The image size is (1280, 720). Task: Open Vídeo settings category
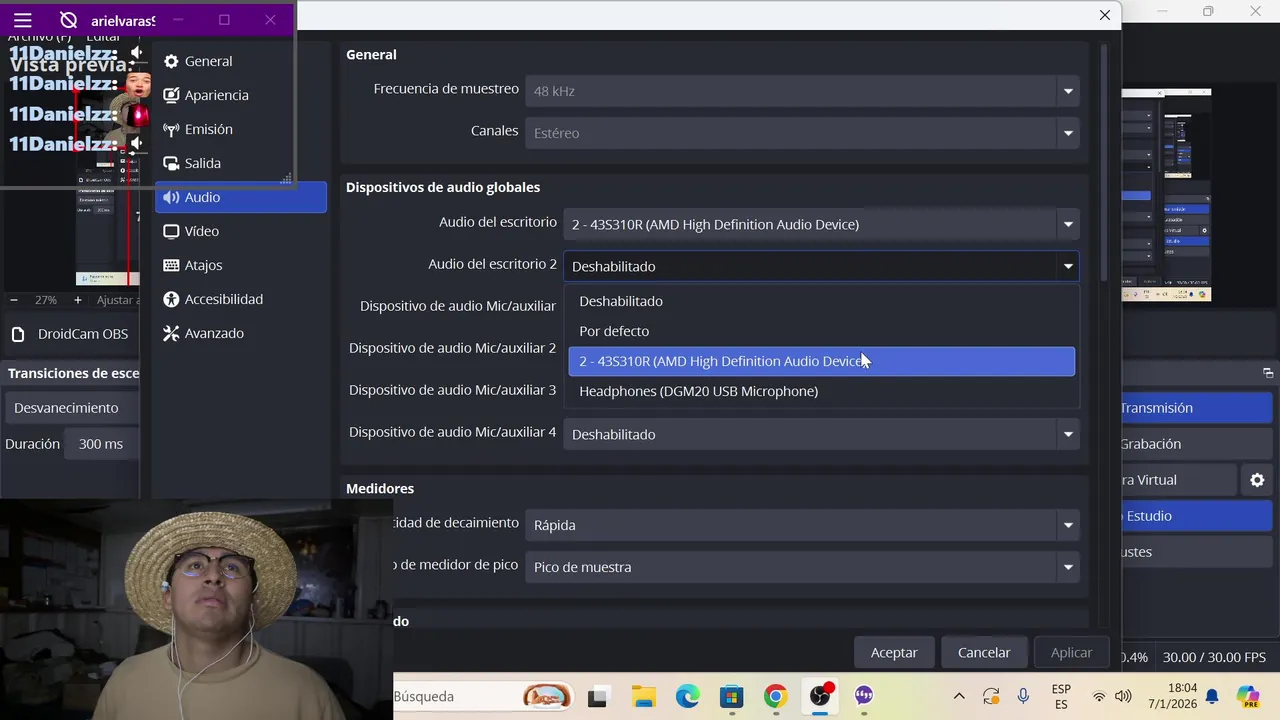tap(241, 231)
